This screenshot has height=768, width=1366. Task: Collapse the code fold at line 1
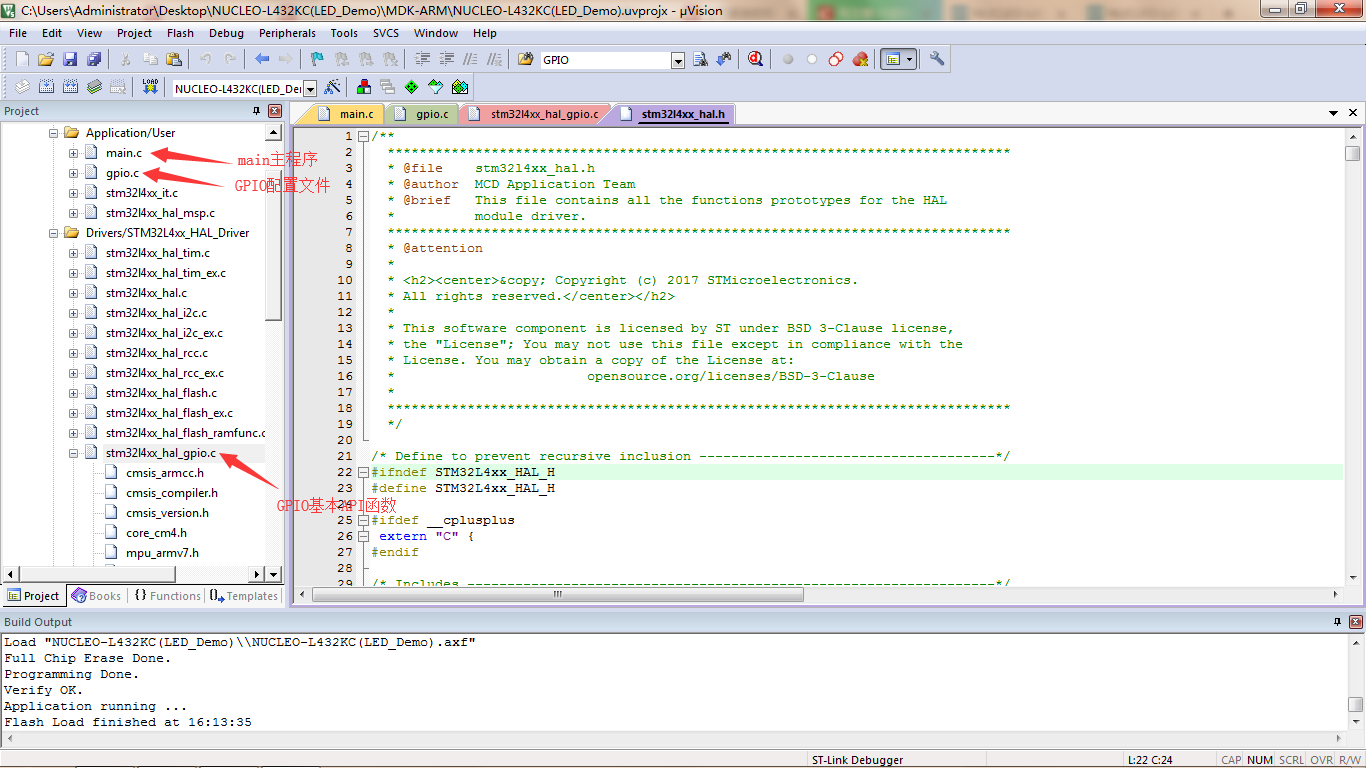(x=363, y=136)
